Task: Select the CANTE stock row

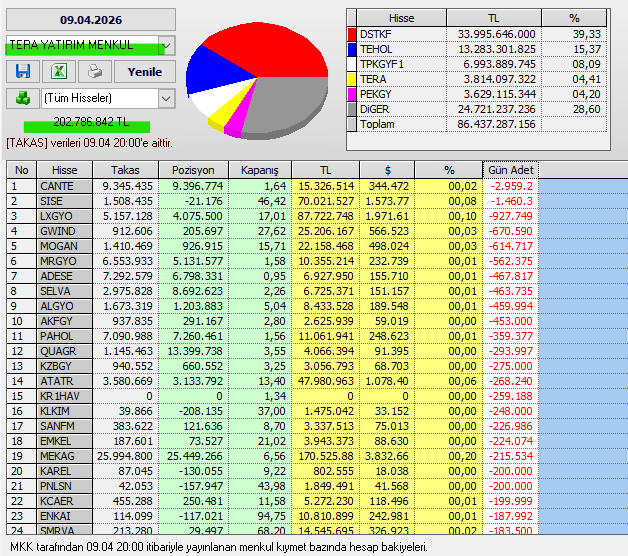Action: [272, 186]
